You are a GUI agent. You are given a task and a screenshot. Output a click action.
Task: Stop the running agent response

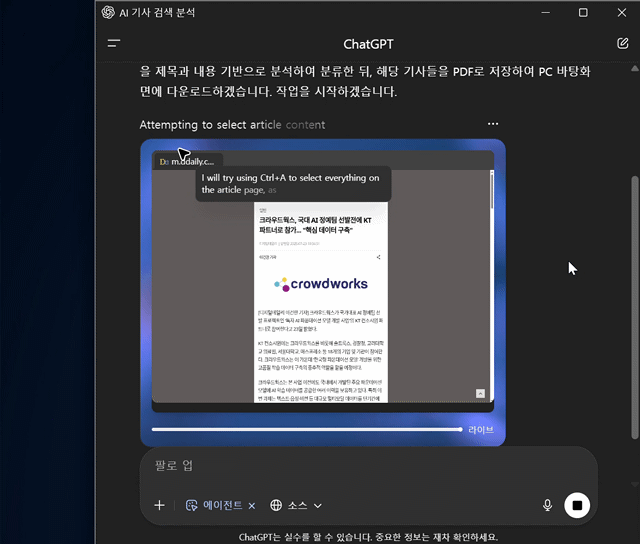pyautogui.click(x=577, y=505)
